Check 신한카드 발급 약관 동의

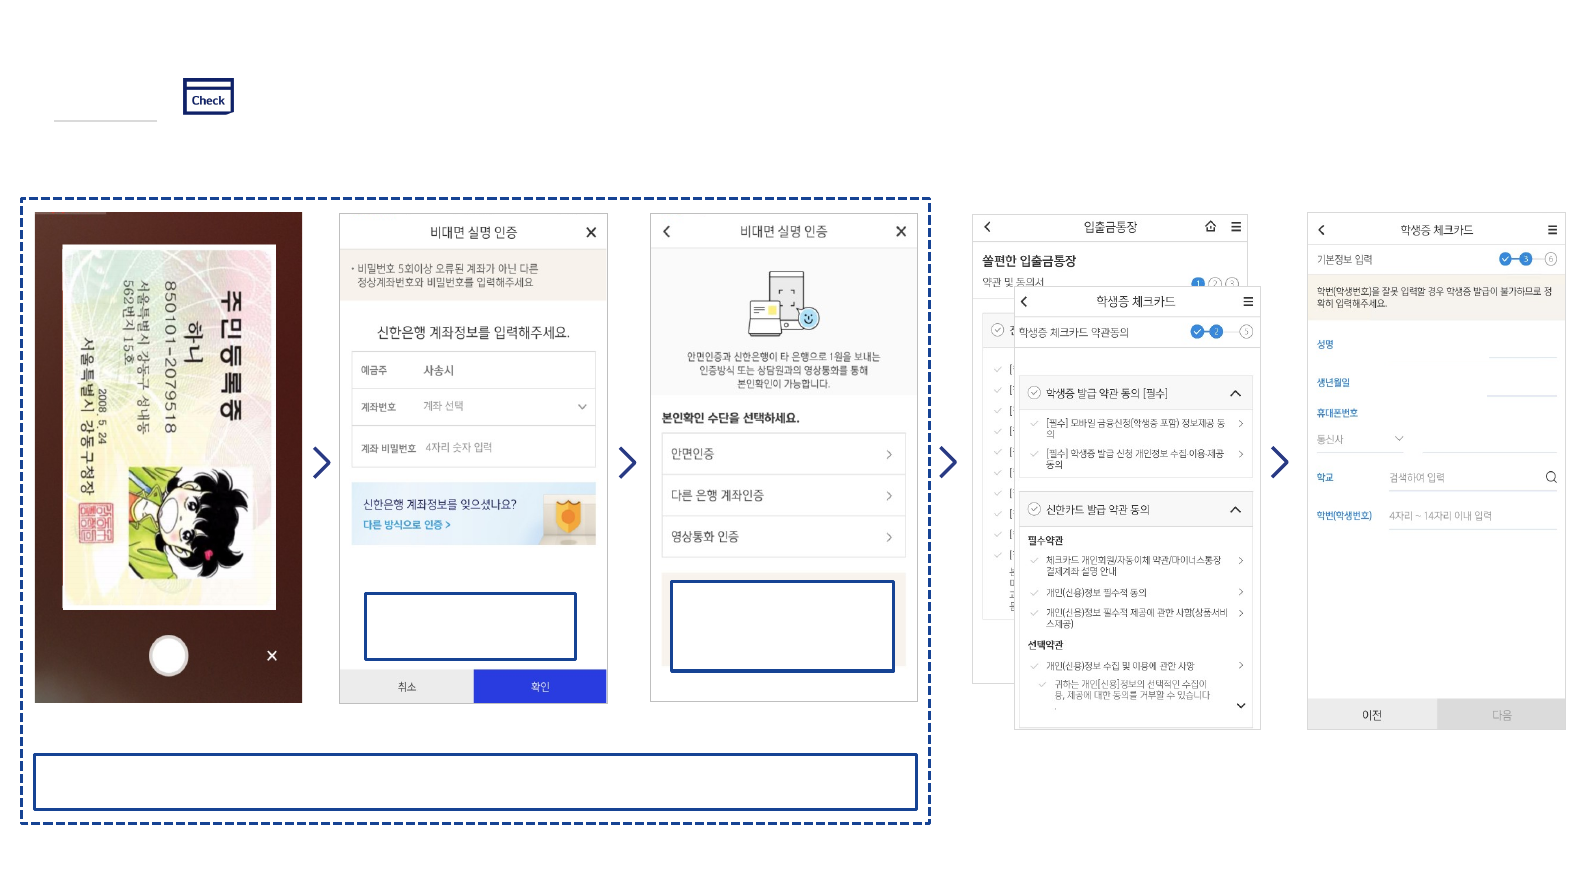[1035, 509]
